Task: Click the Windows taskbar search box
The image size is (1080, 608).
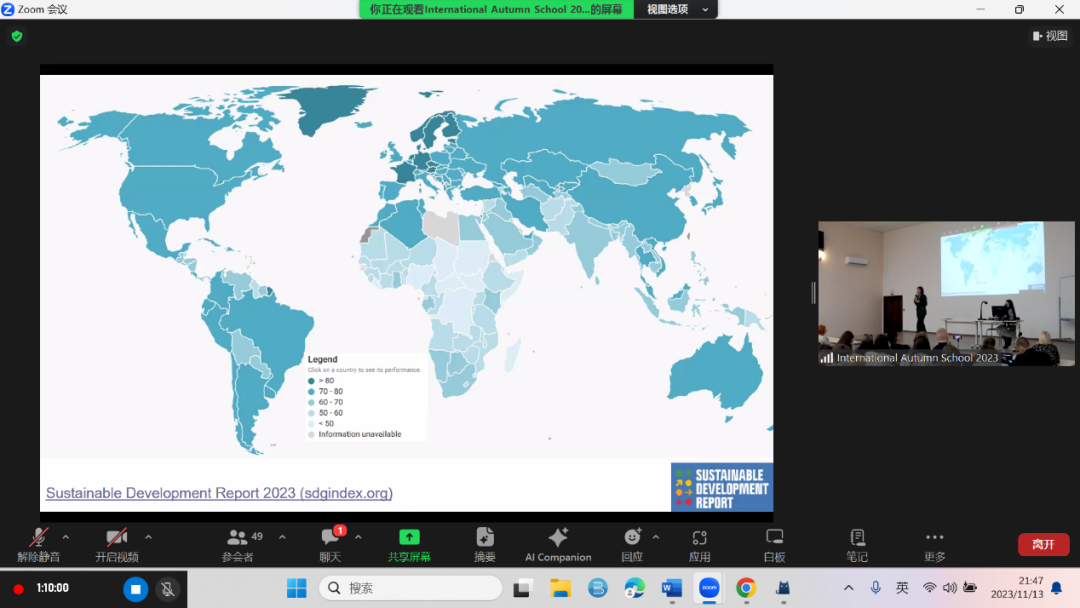Action: [x=410, y=588]
